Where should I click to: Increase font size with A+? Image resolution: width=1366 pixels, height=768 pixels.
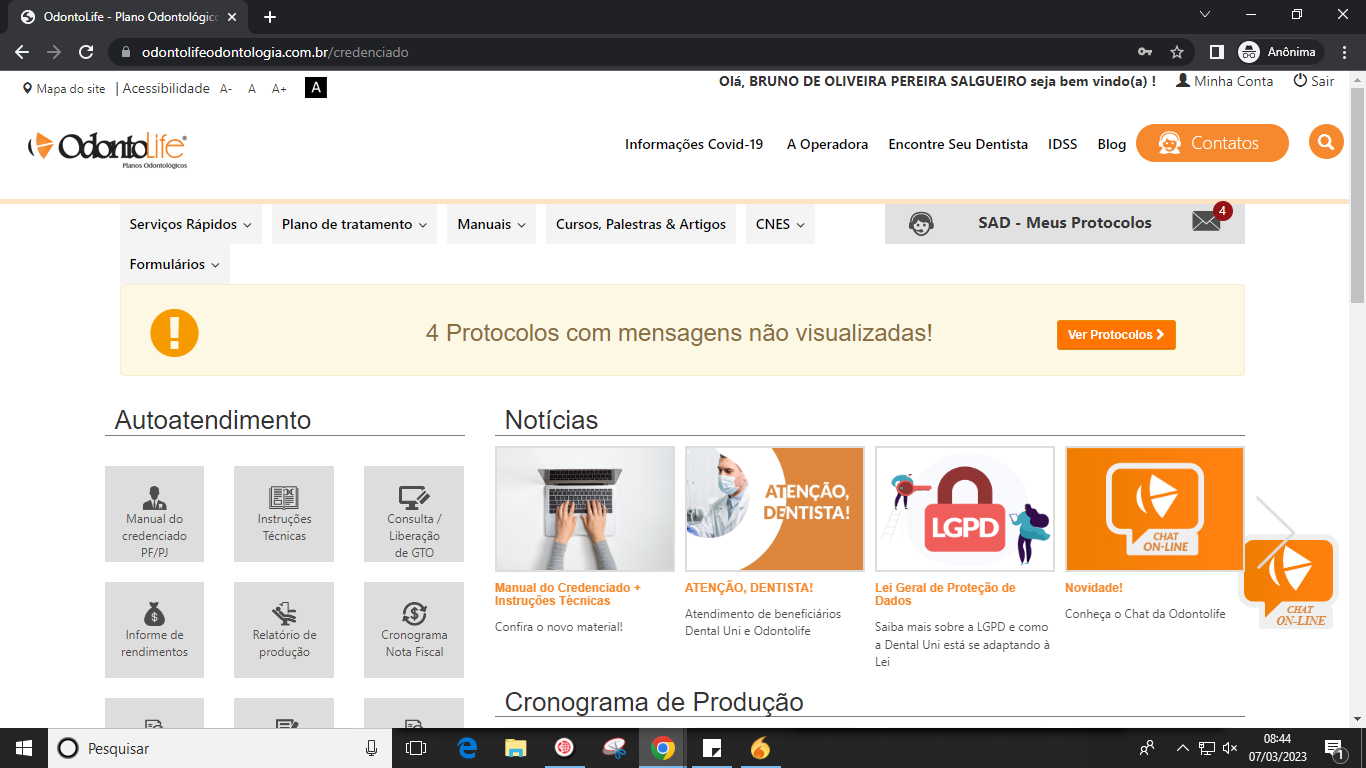[x=279, y=89]
